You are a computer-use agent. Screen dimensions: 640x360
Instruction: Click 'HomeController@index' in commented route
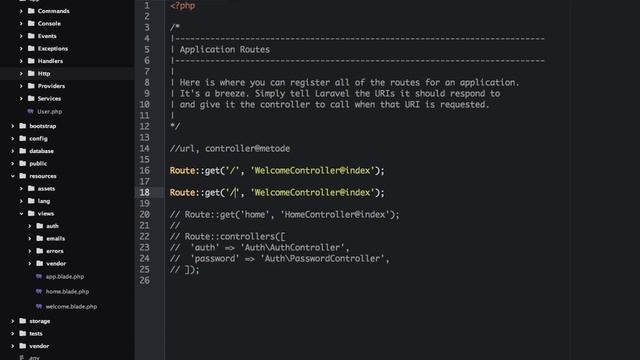335,215
